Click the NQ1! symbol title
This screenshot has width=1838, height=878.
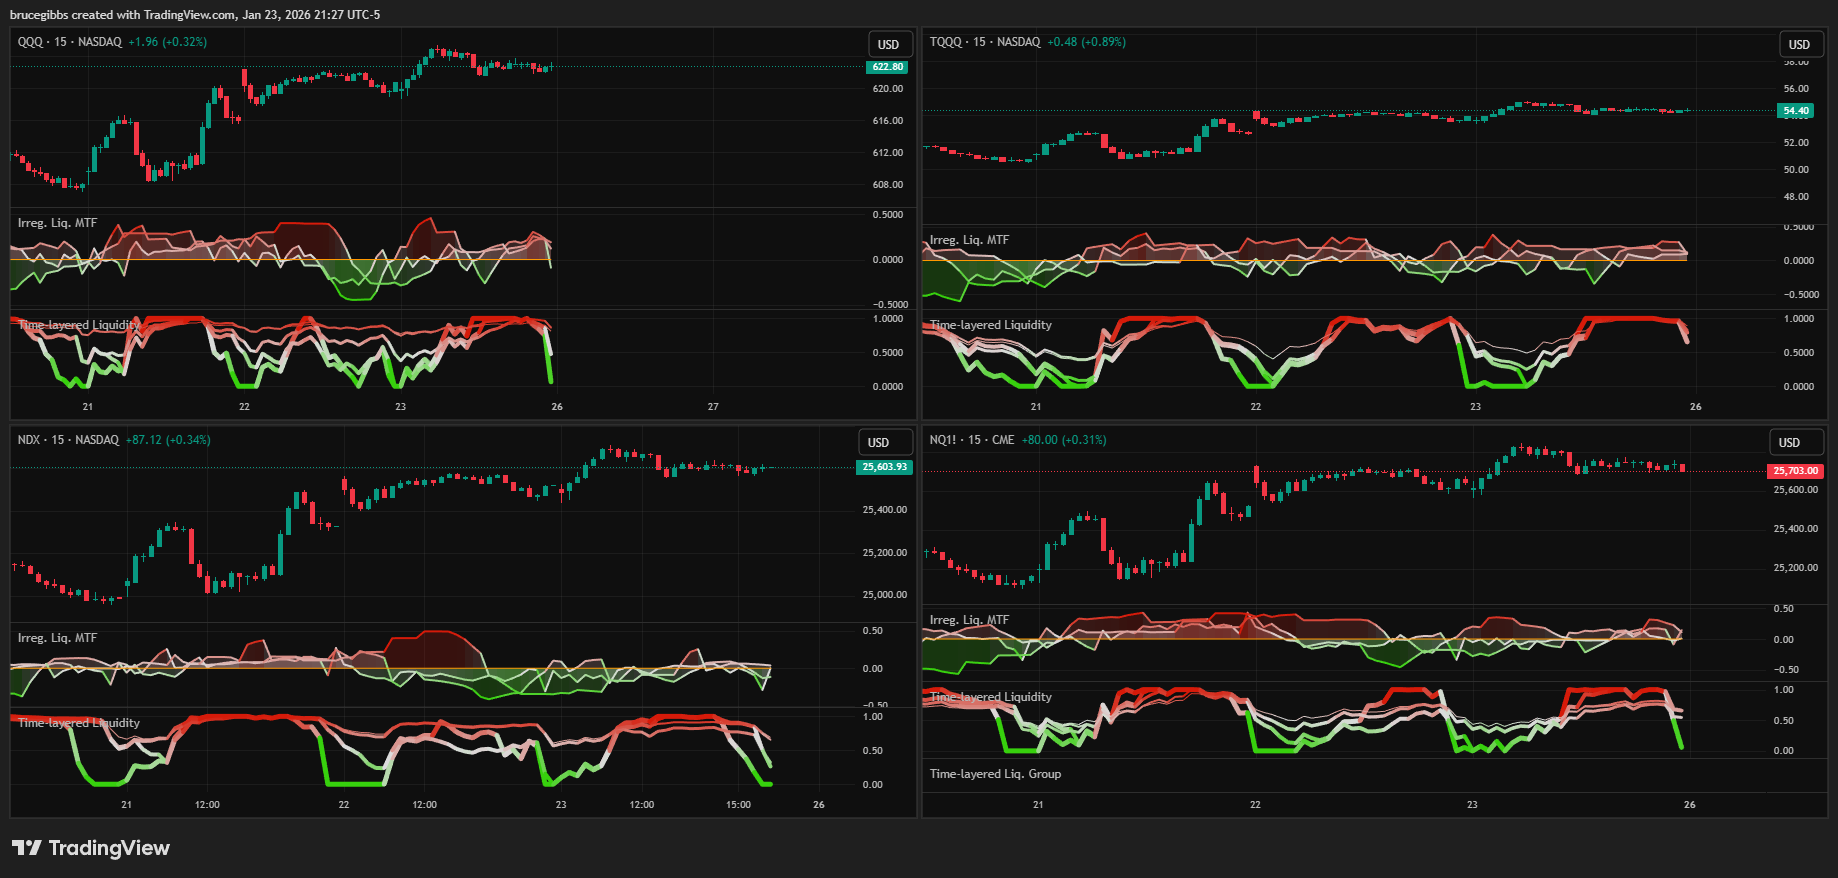(943, 440)
